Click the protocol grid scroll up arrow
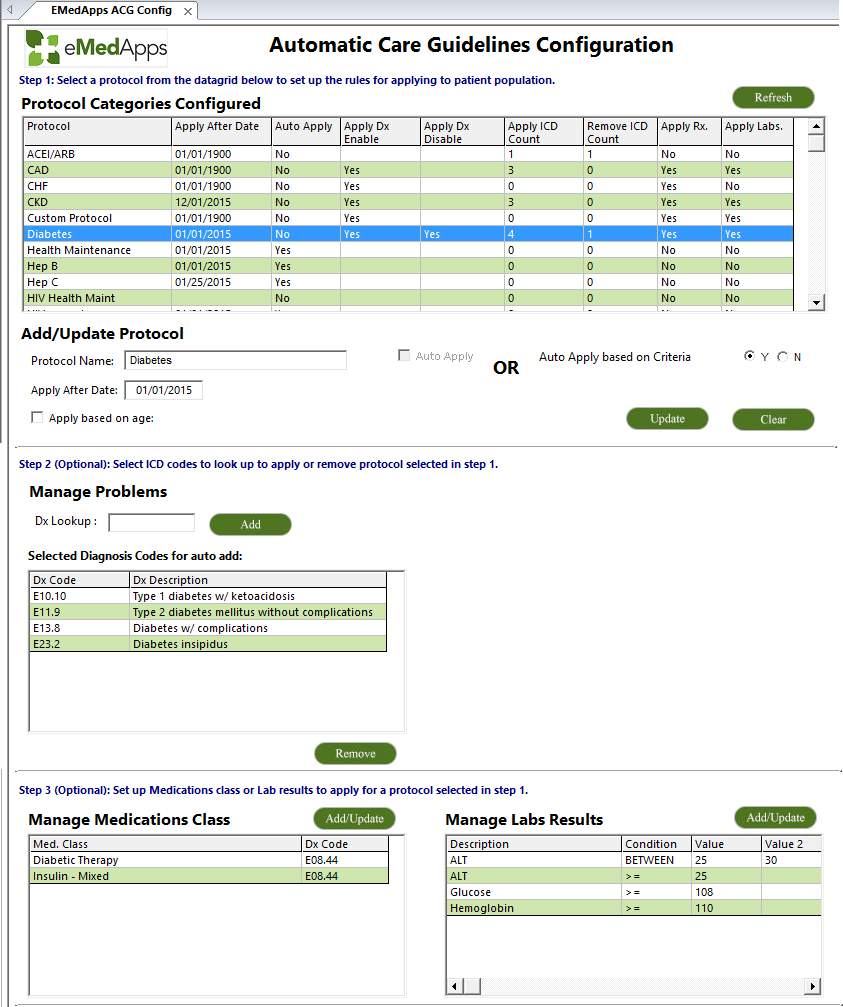 (x=816, y=126)
